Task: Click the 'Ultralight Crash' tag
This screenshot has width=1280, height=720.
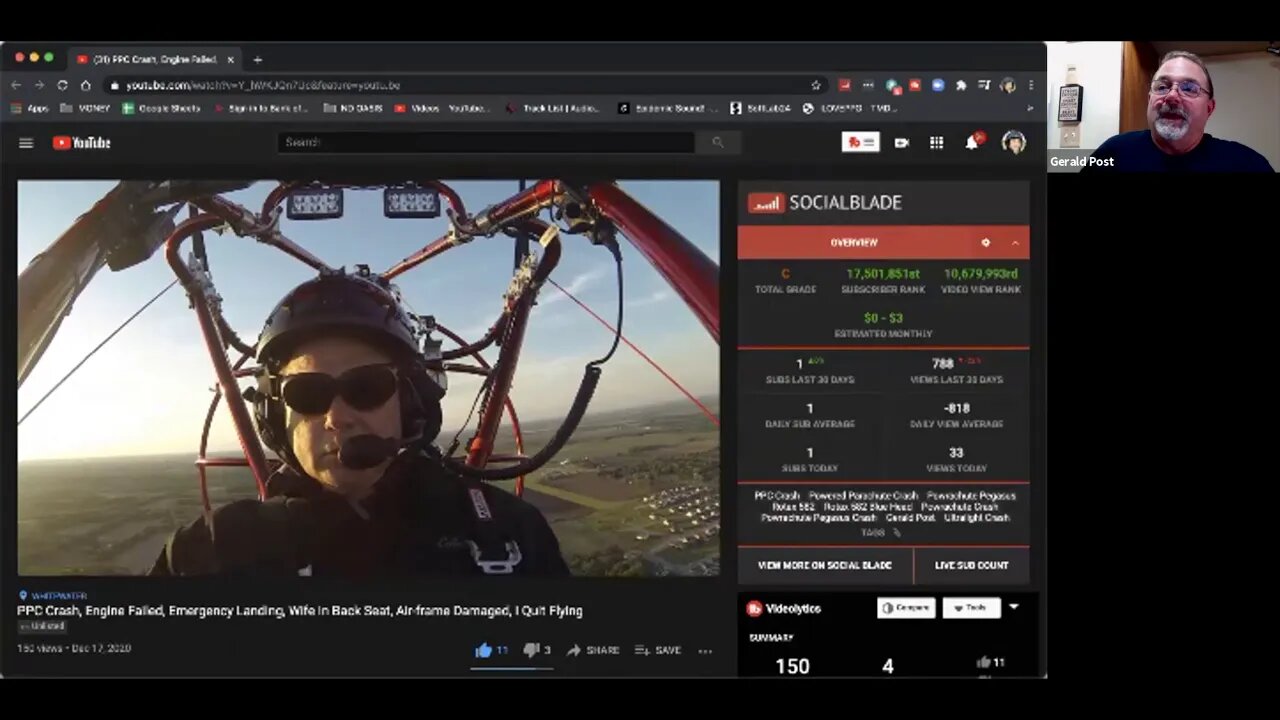Action: pos(977,518)
